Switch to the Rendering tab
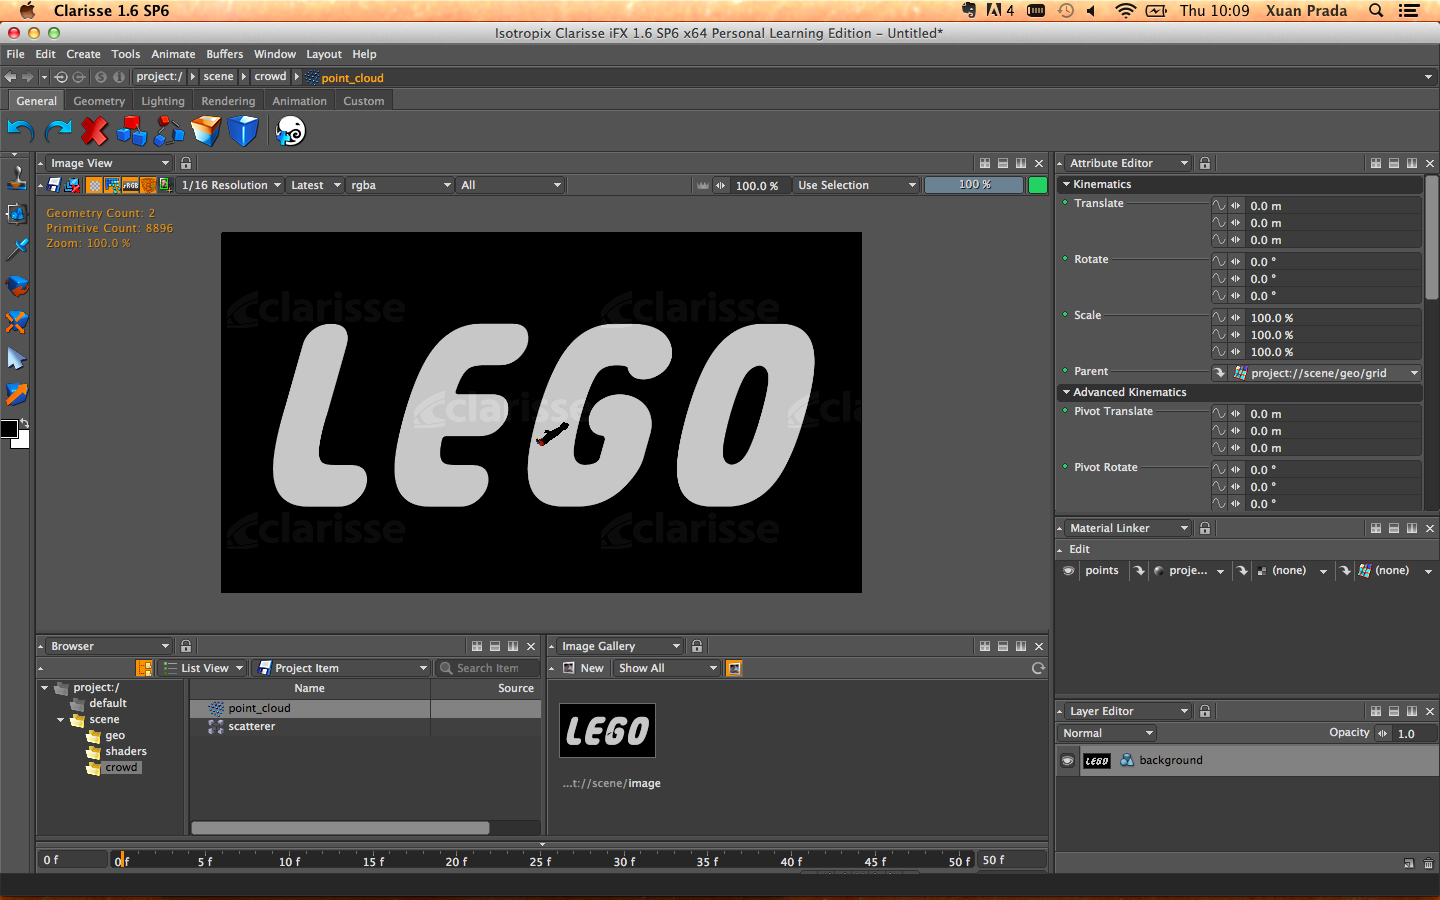Viewport: 1440px width, 900px height. [228, 101]
